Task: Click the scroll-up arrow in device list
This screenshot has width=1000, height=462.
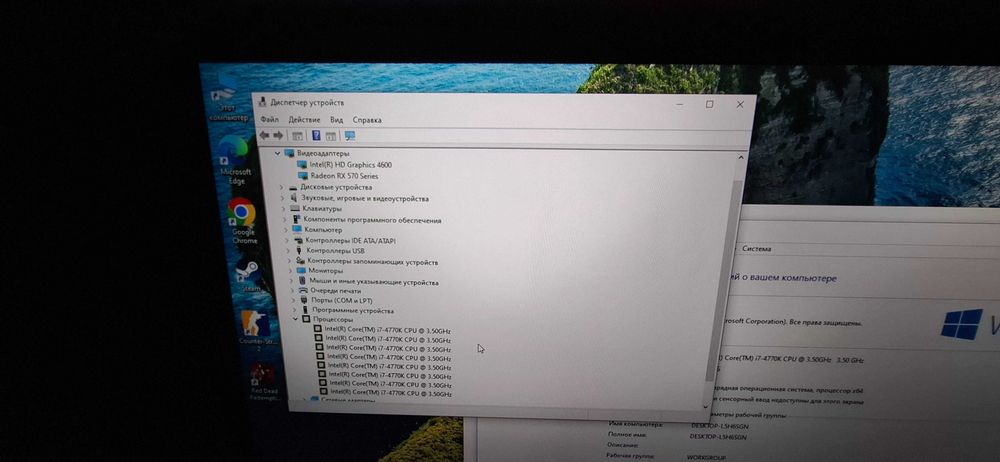Action: click(740, 157)
